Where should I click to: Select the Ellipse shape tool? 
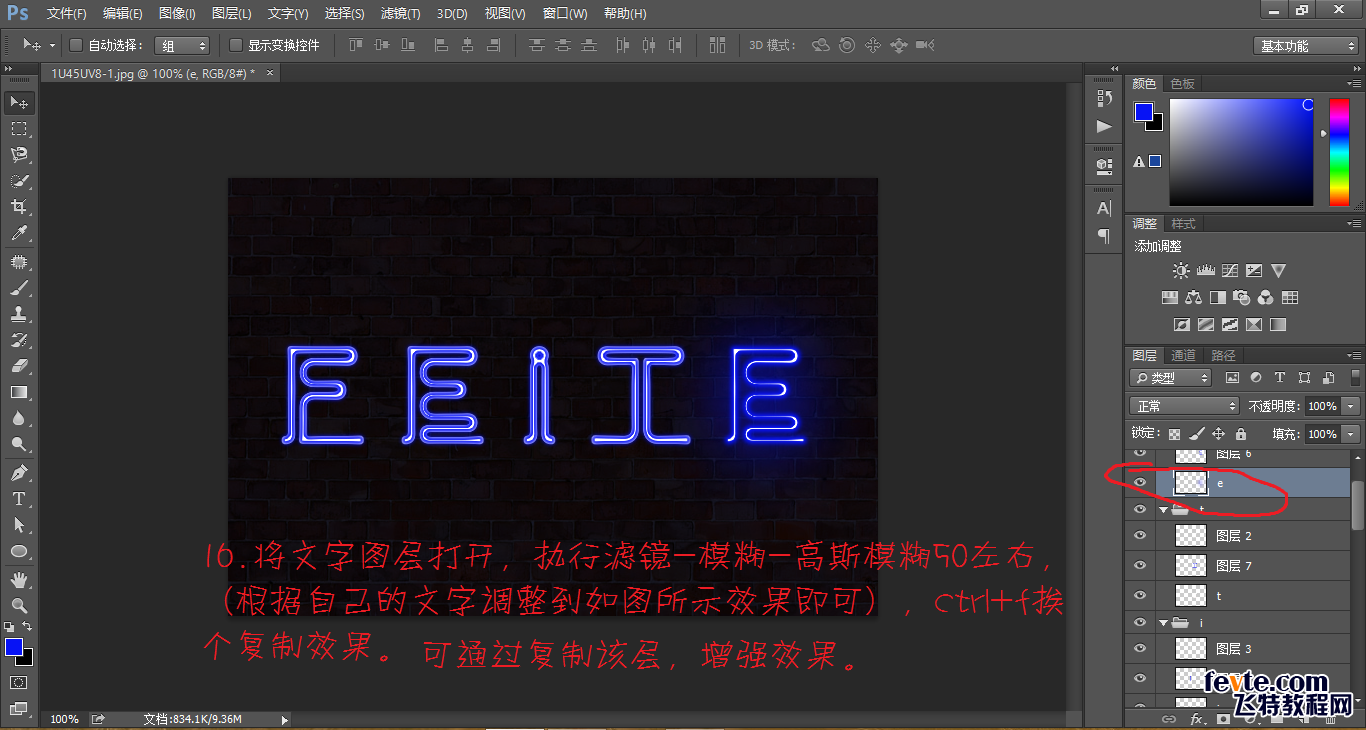pos(19,551)
